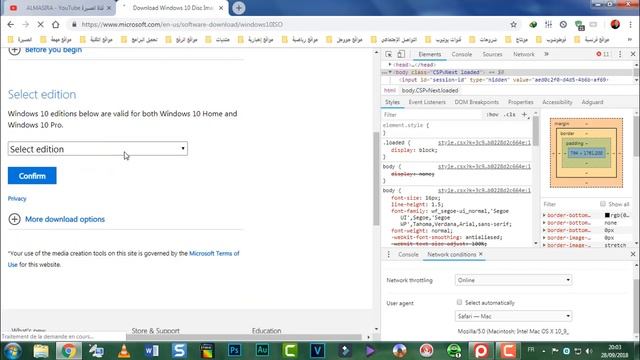
Task: Select the drawer Console tab
Action: point(408,254)
